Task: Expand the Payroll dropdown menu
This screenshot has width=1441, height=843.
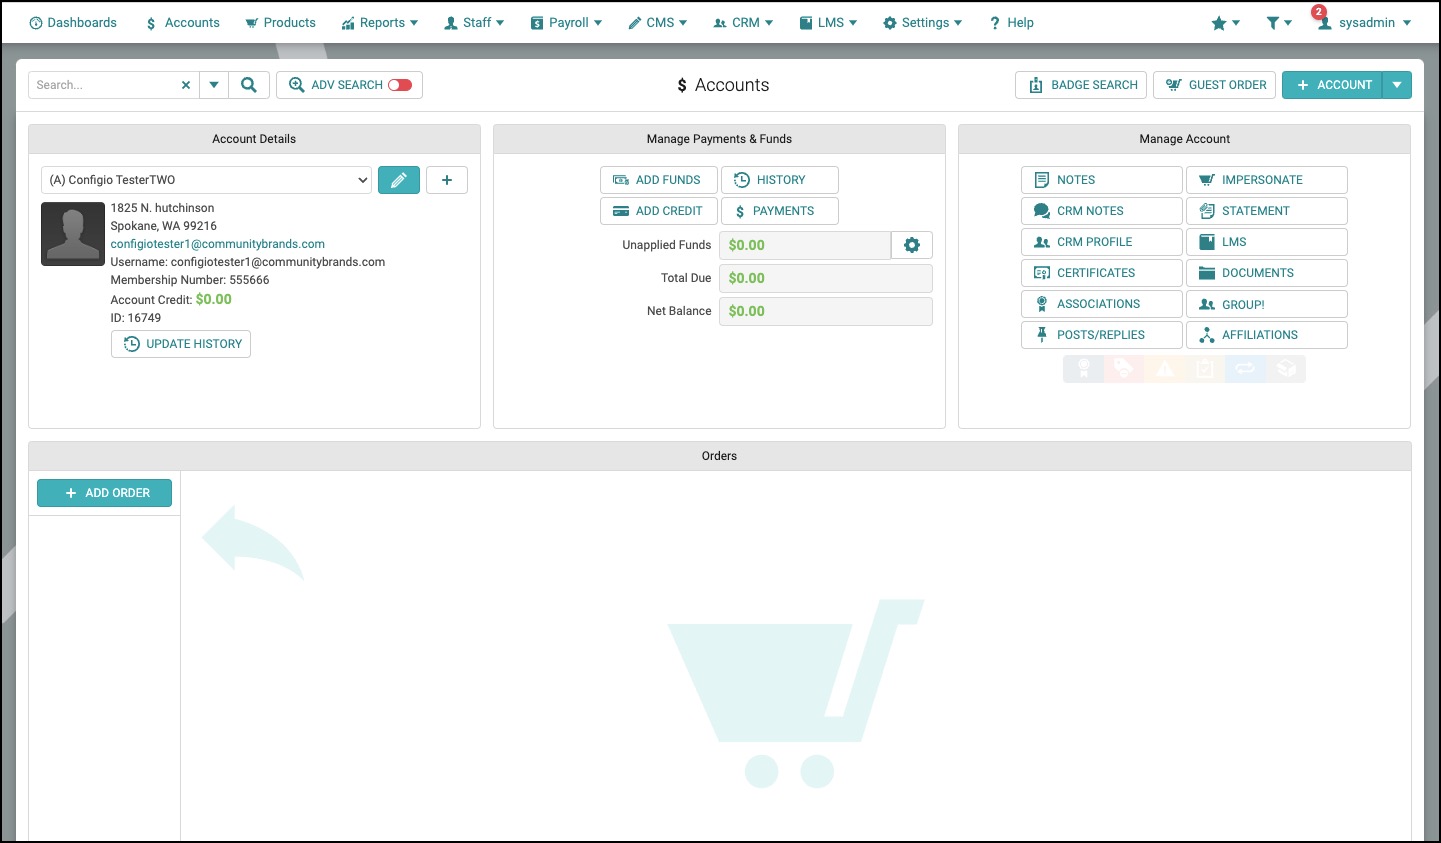Action: (x=566, y=22)
